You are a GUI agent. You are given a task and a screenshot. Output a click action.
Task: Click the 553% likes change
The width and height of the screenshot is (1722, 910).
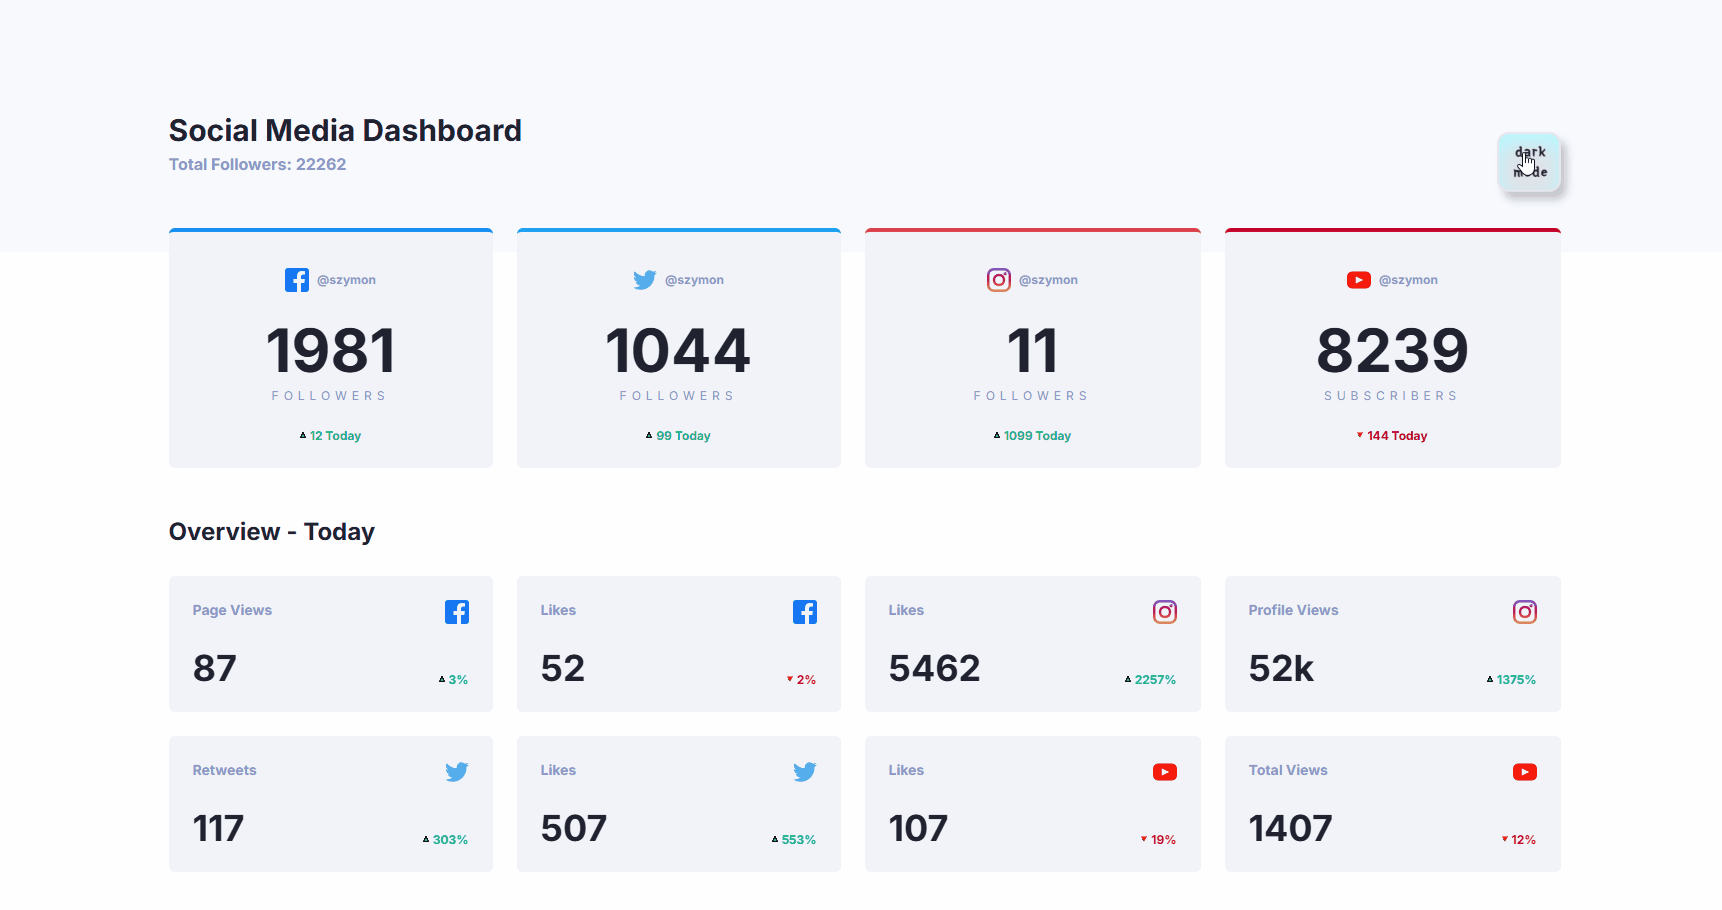tap(798, 840)
